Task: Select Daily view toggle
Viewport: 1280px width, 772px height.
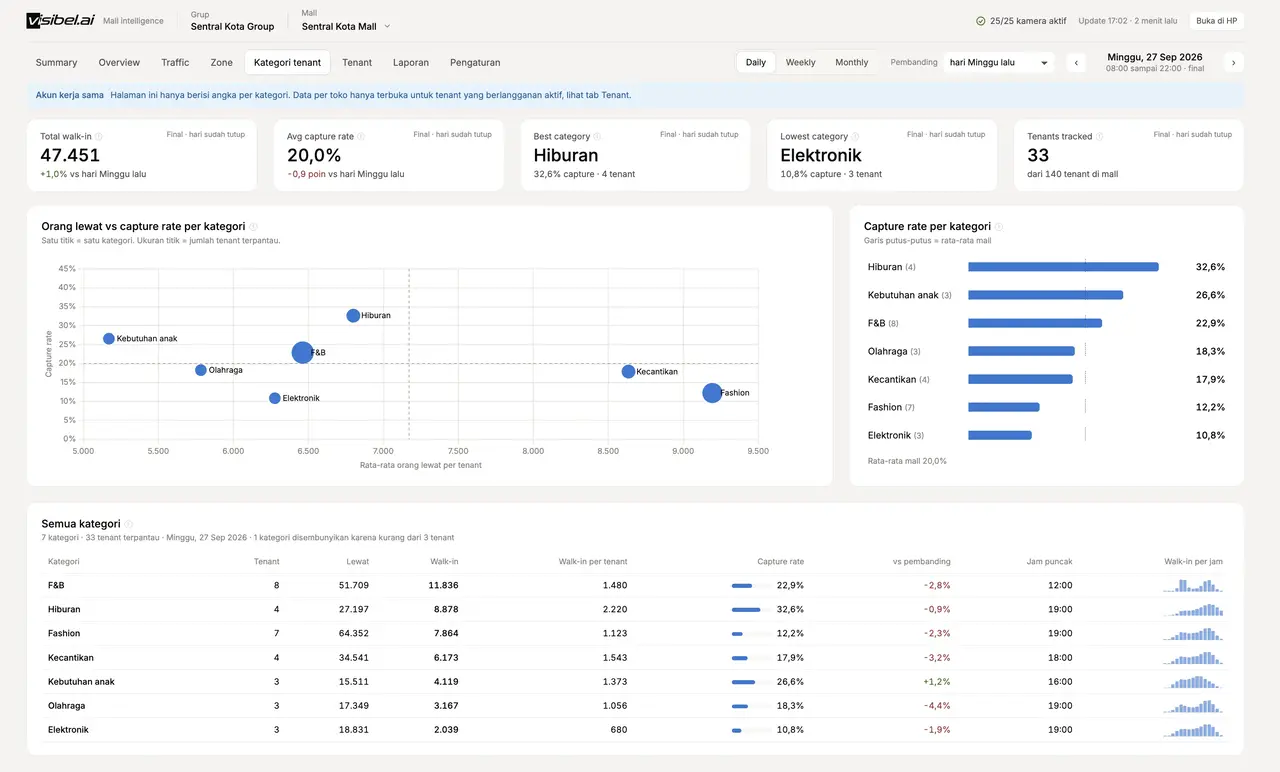Action: [756, 62]
